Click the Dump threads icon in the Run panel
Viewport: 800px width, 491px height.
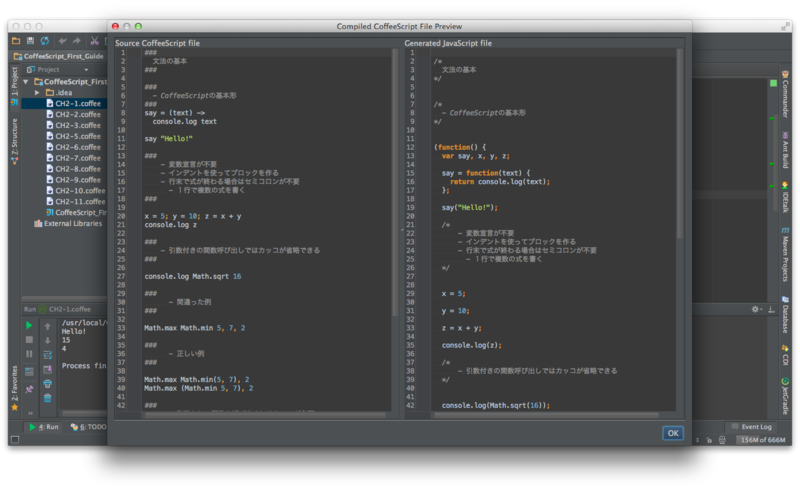point(29,372)
